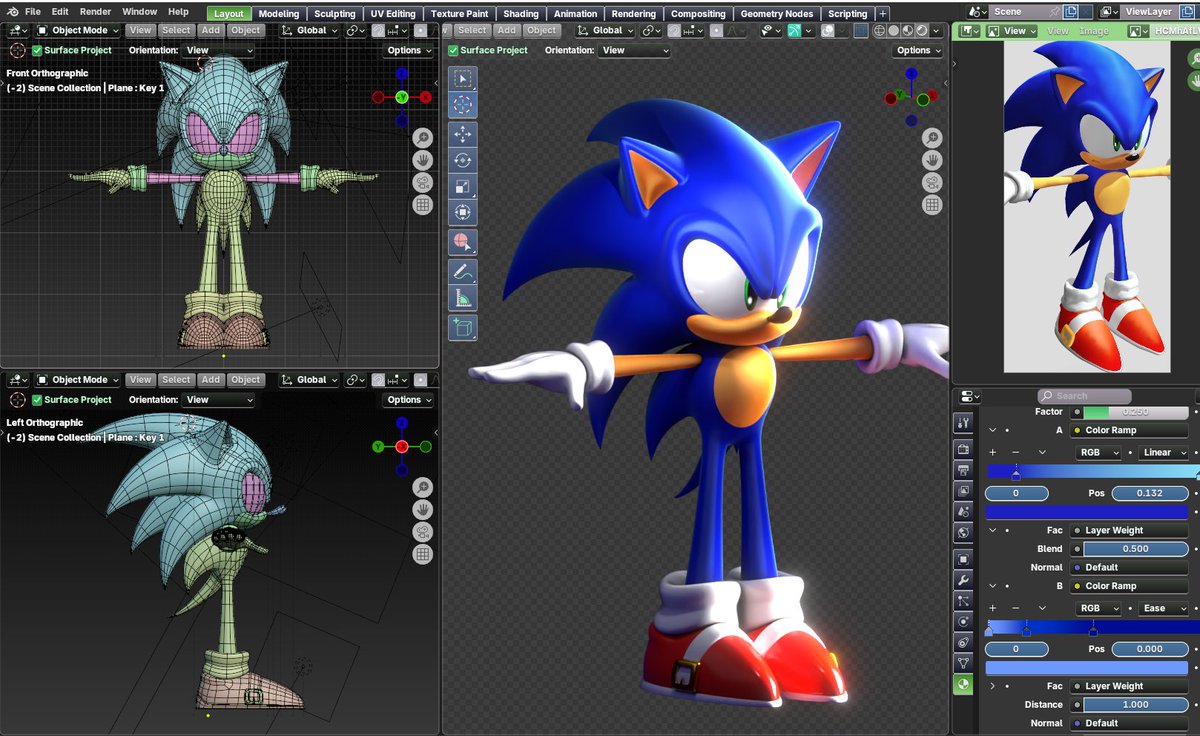Switch to the Modeling workspace tab
The width and height of the screenshot is (1200, 736).
(x=278, y=14)
